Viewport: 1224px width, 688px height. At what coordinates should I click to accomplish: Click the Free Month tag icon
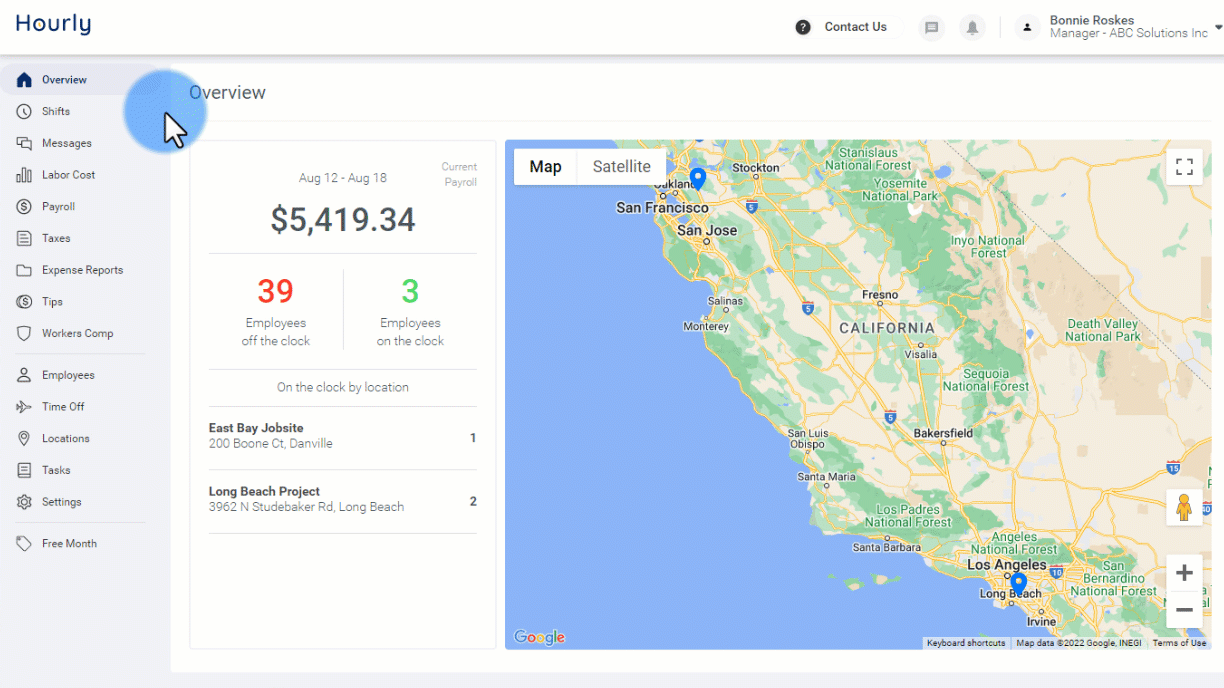pyautogui.click(x=24, y=544)
